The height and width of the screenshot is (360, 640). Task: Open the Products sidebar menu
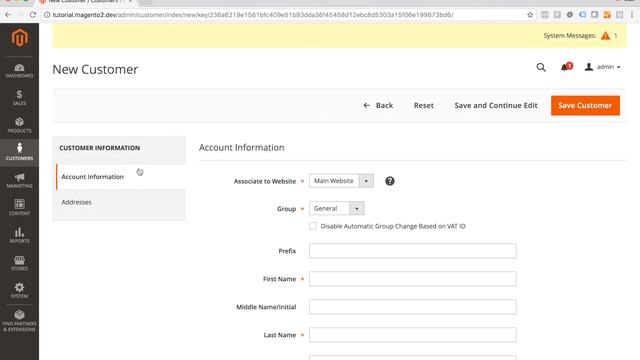pyautogui.click(x=19, y=125)
